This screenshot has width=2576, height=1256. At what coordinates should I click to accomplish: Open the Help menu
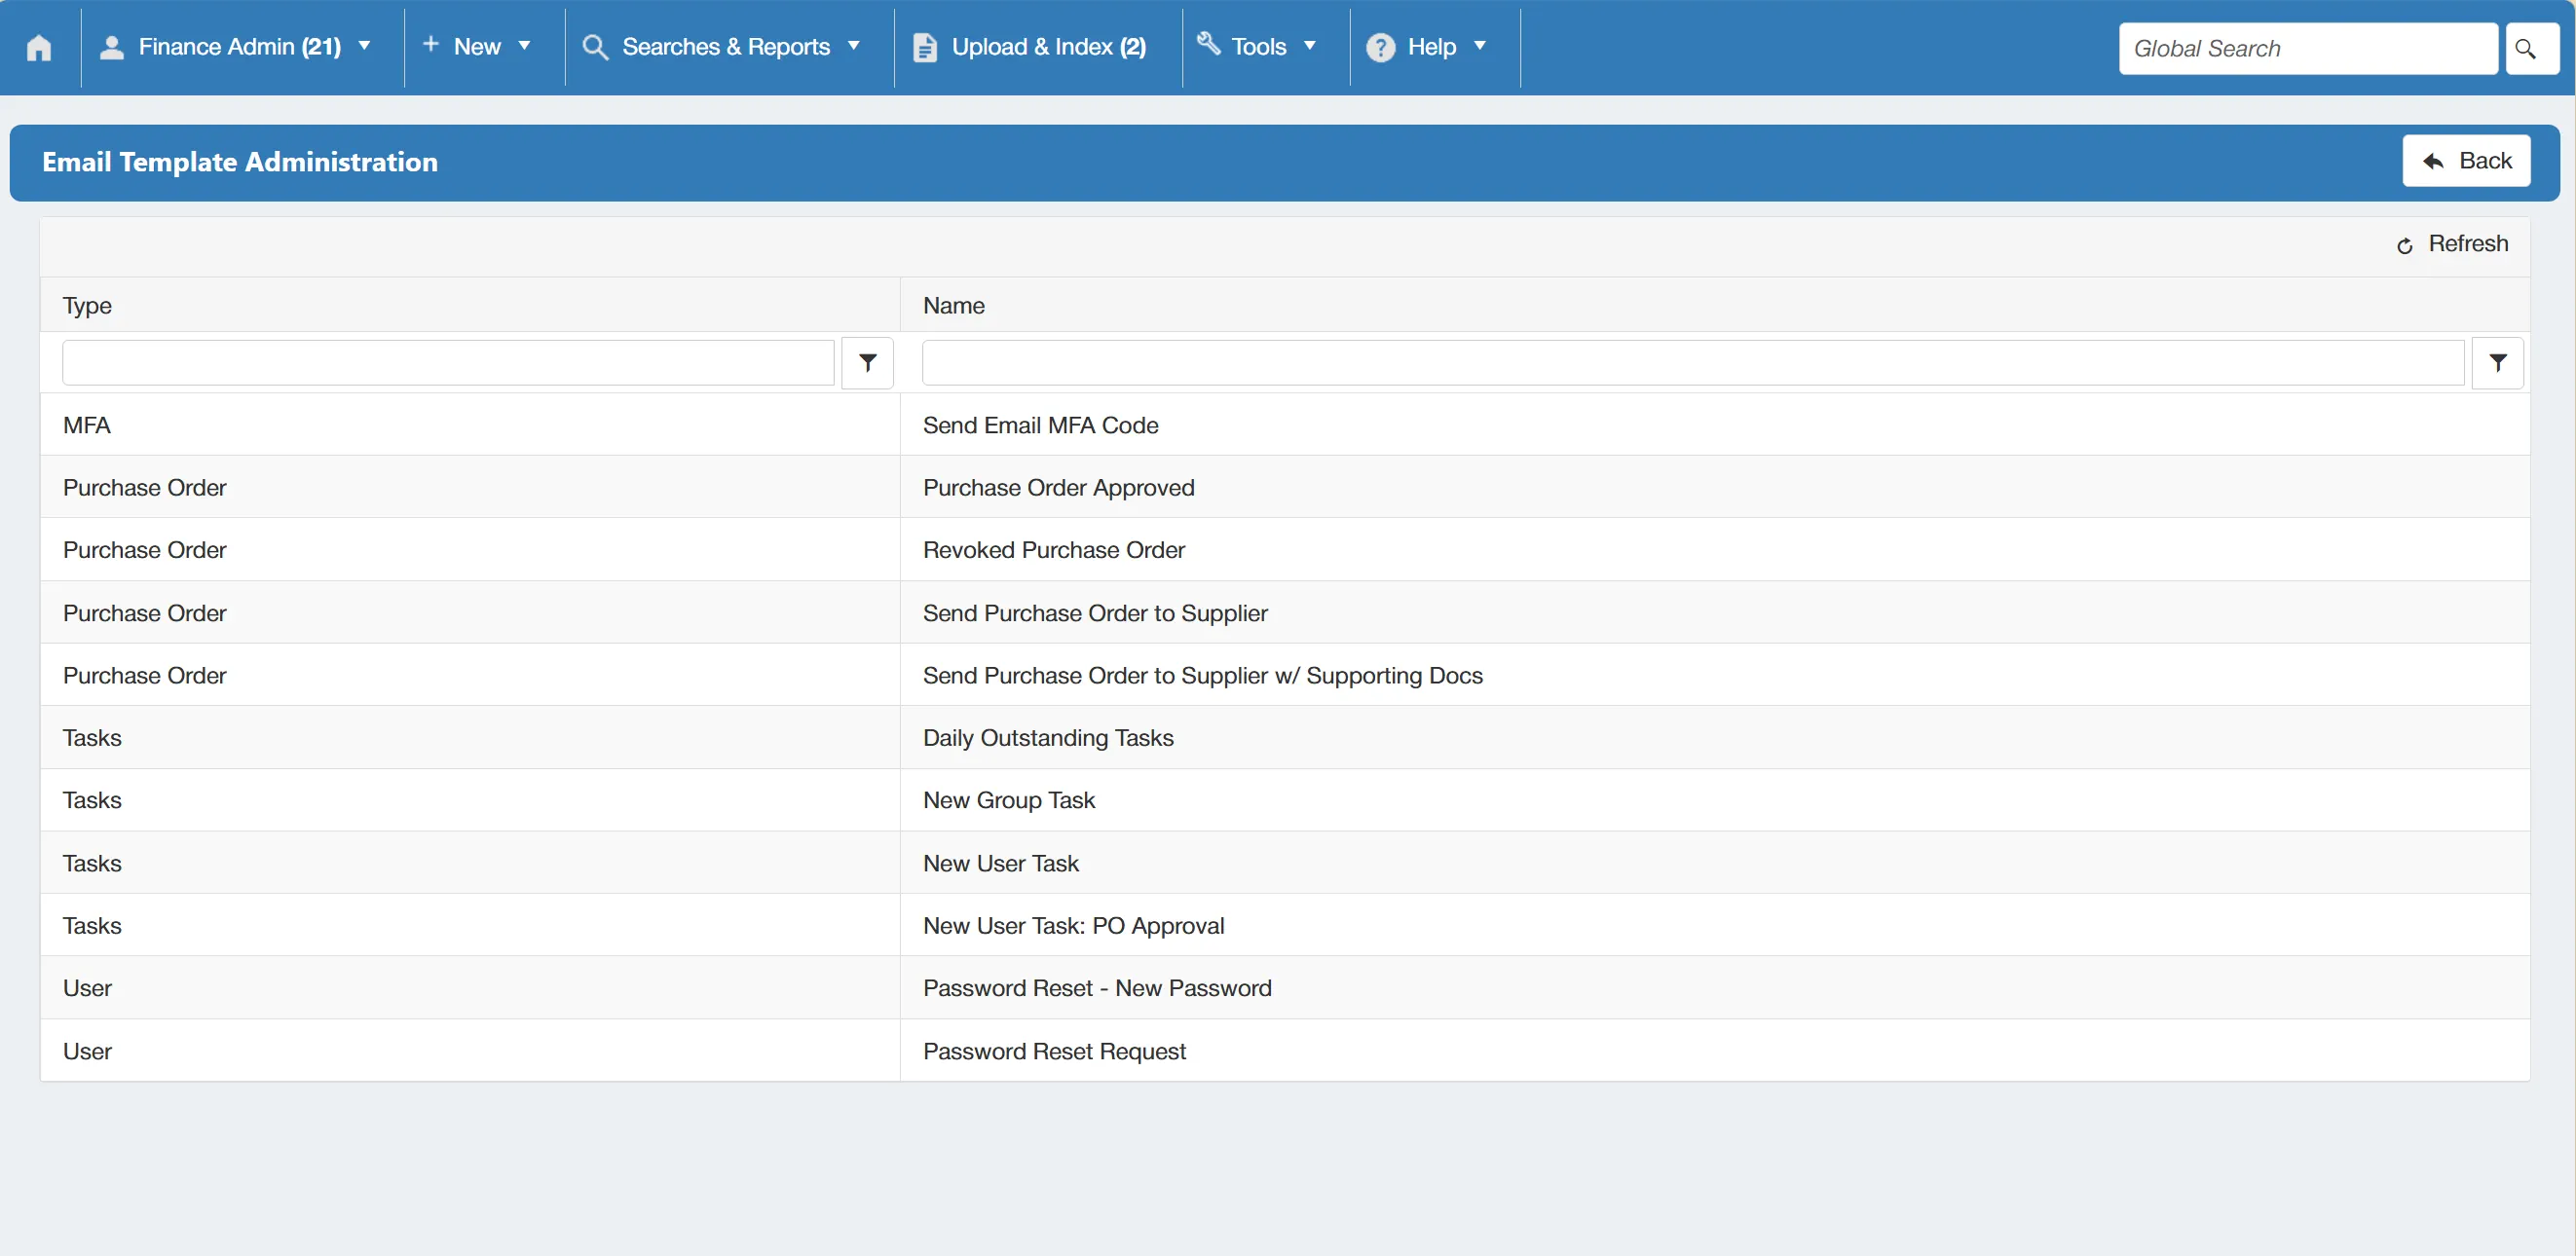1432,47
